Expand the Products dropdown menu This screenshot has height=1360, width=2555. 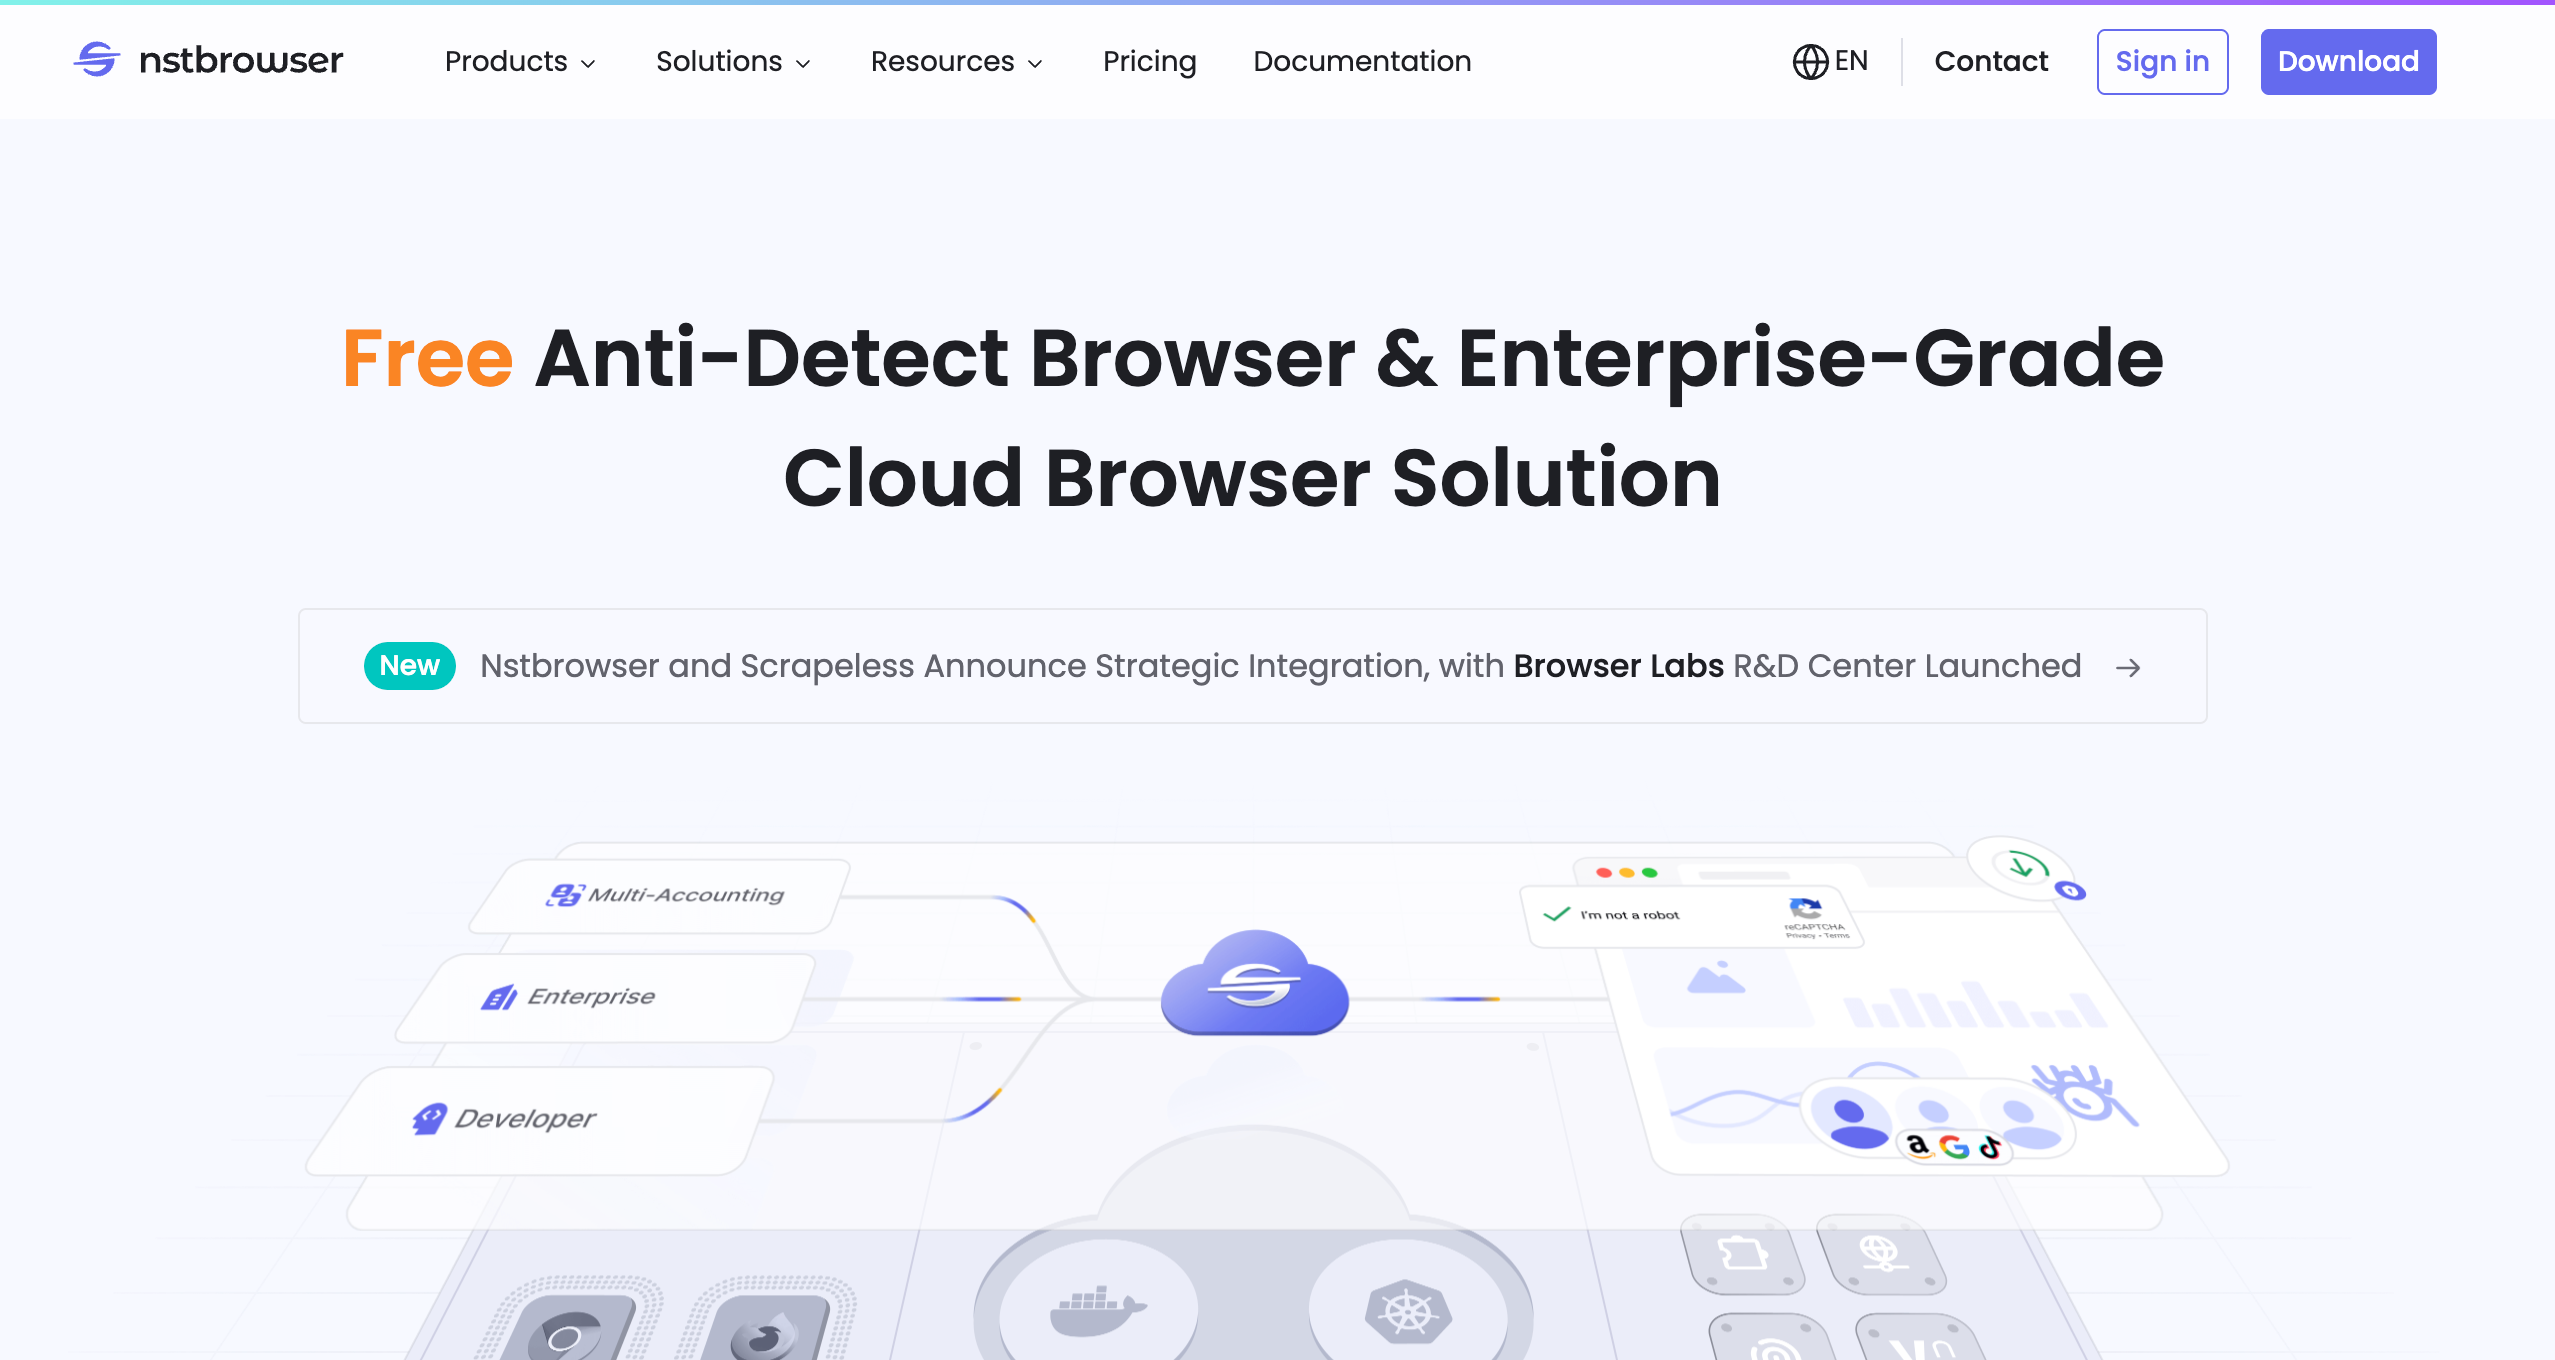click(x=520, y=62)
